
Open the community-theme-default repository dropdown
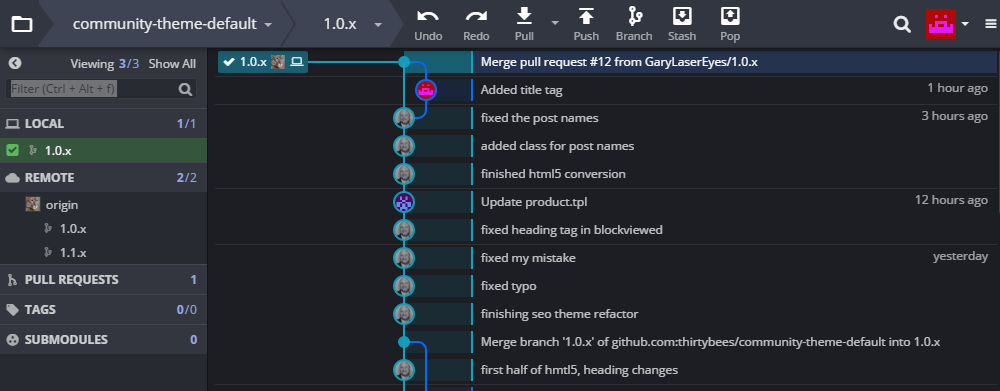(172, 24)
